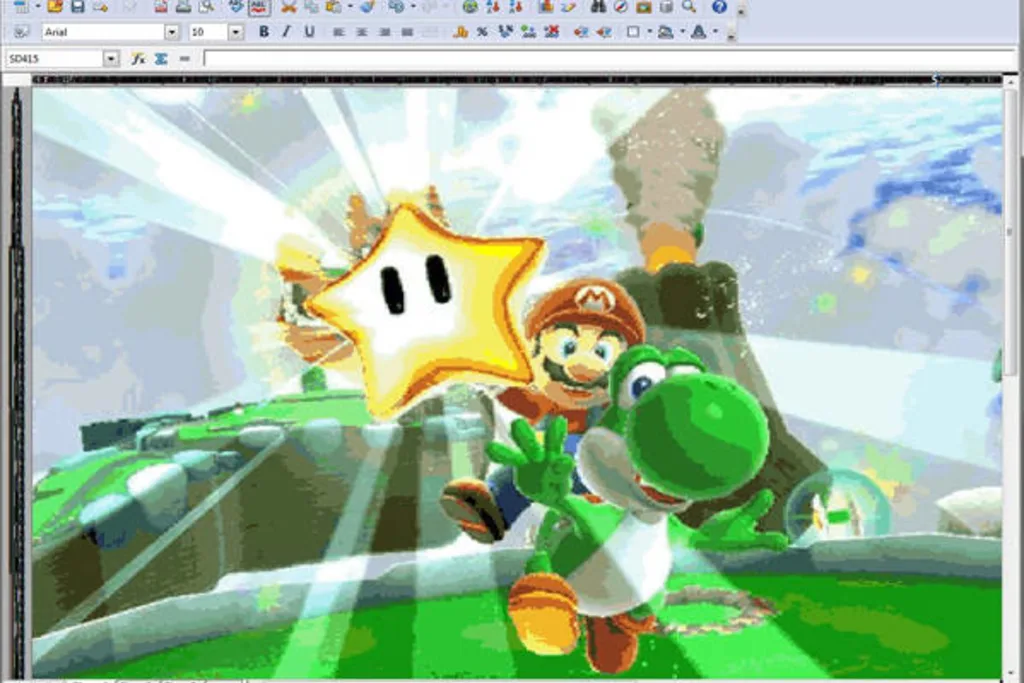1024x683 pixels.
Task: Open the Function Wizard fx icon
Action: pyautogui.click(x=138, y=59)
